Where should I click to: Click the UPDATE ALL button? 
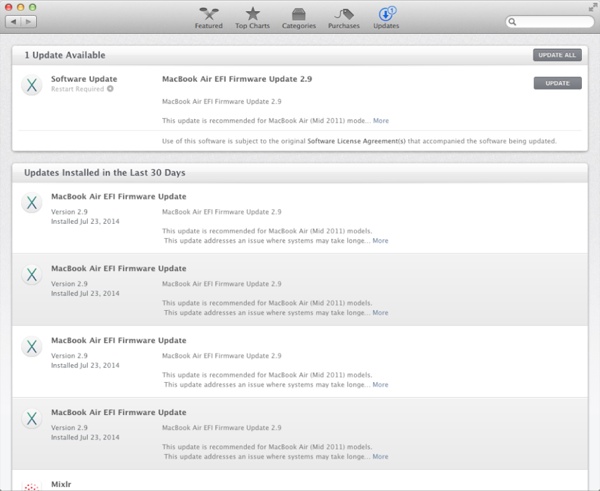[557, 55]
